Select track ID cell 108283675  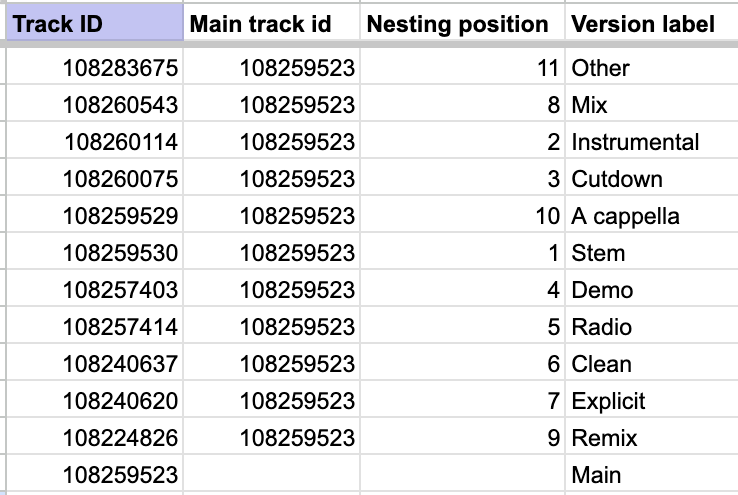(x=95, y=66)
